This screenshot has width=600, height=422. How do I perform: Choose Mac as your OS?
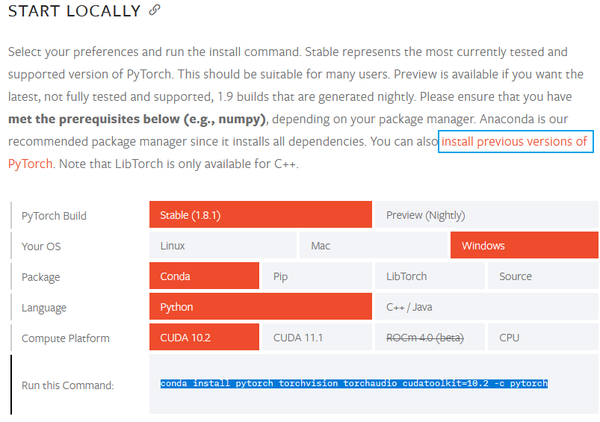point(373,245)
